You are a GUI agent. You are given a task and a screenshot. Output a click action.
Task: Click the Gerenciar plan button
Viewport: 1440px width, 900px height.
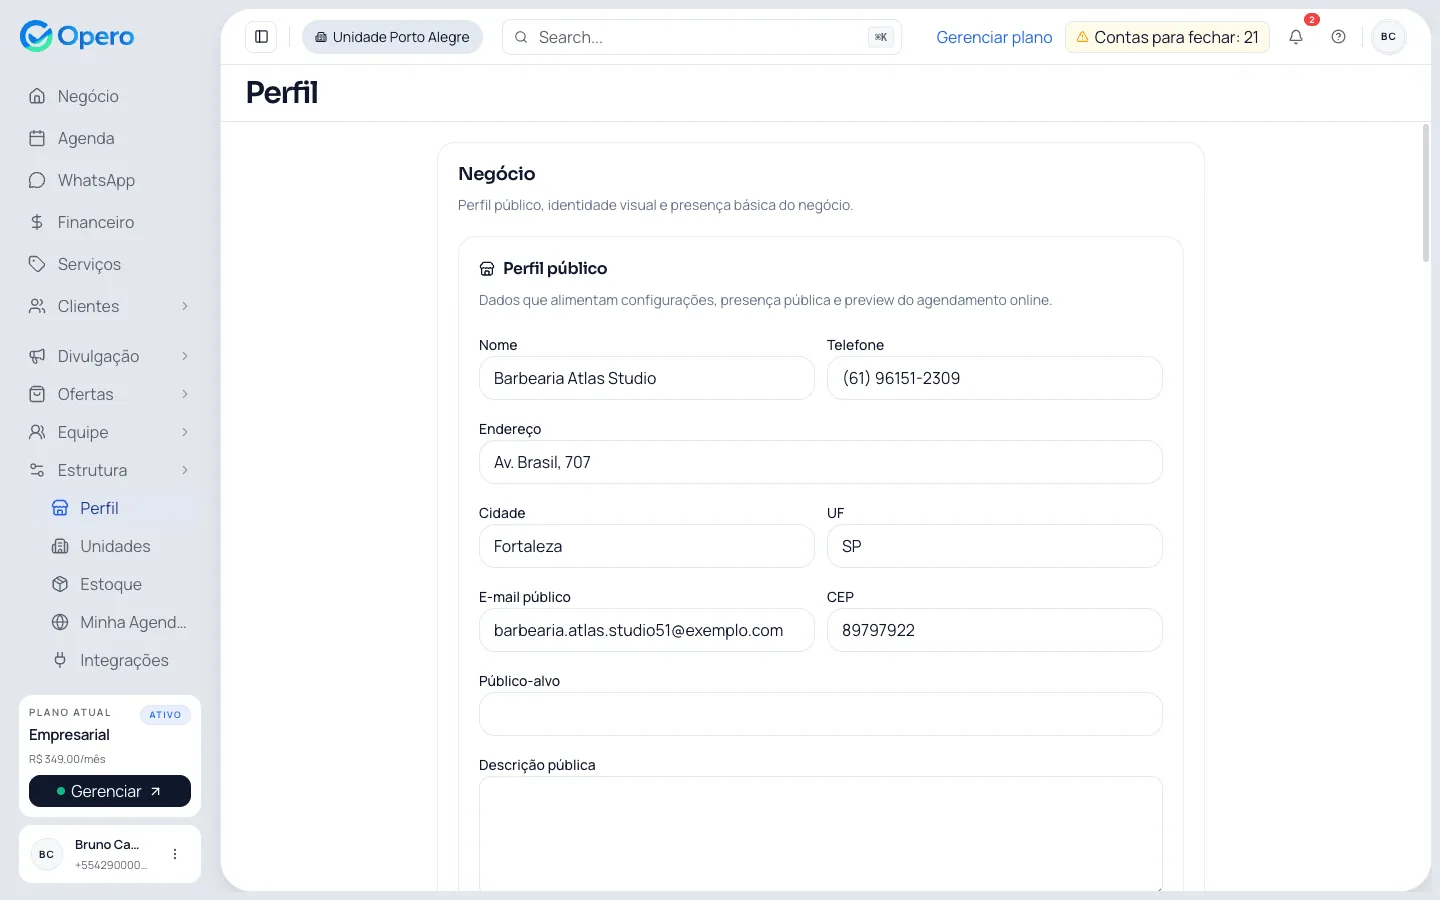[x=110, y=791]
